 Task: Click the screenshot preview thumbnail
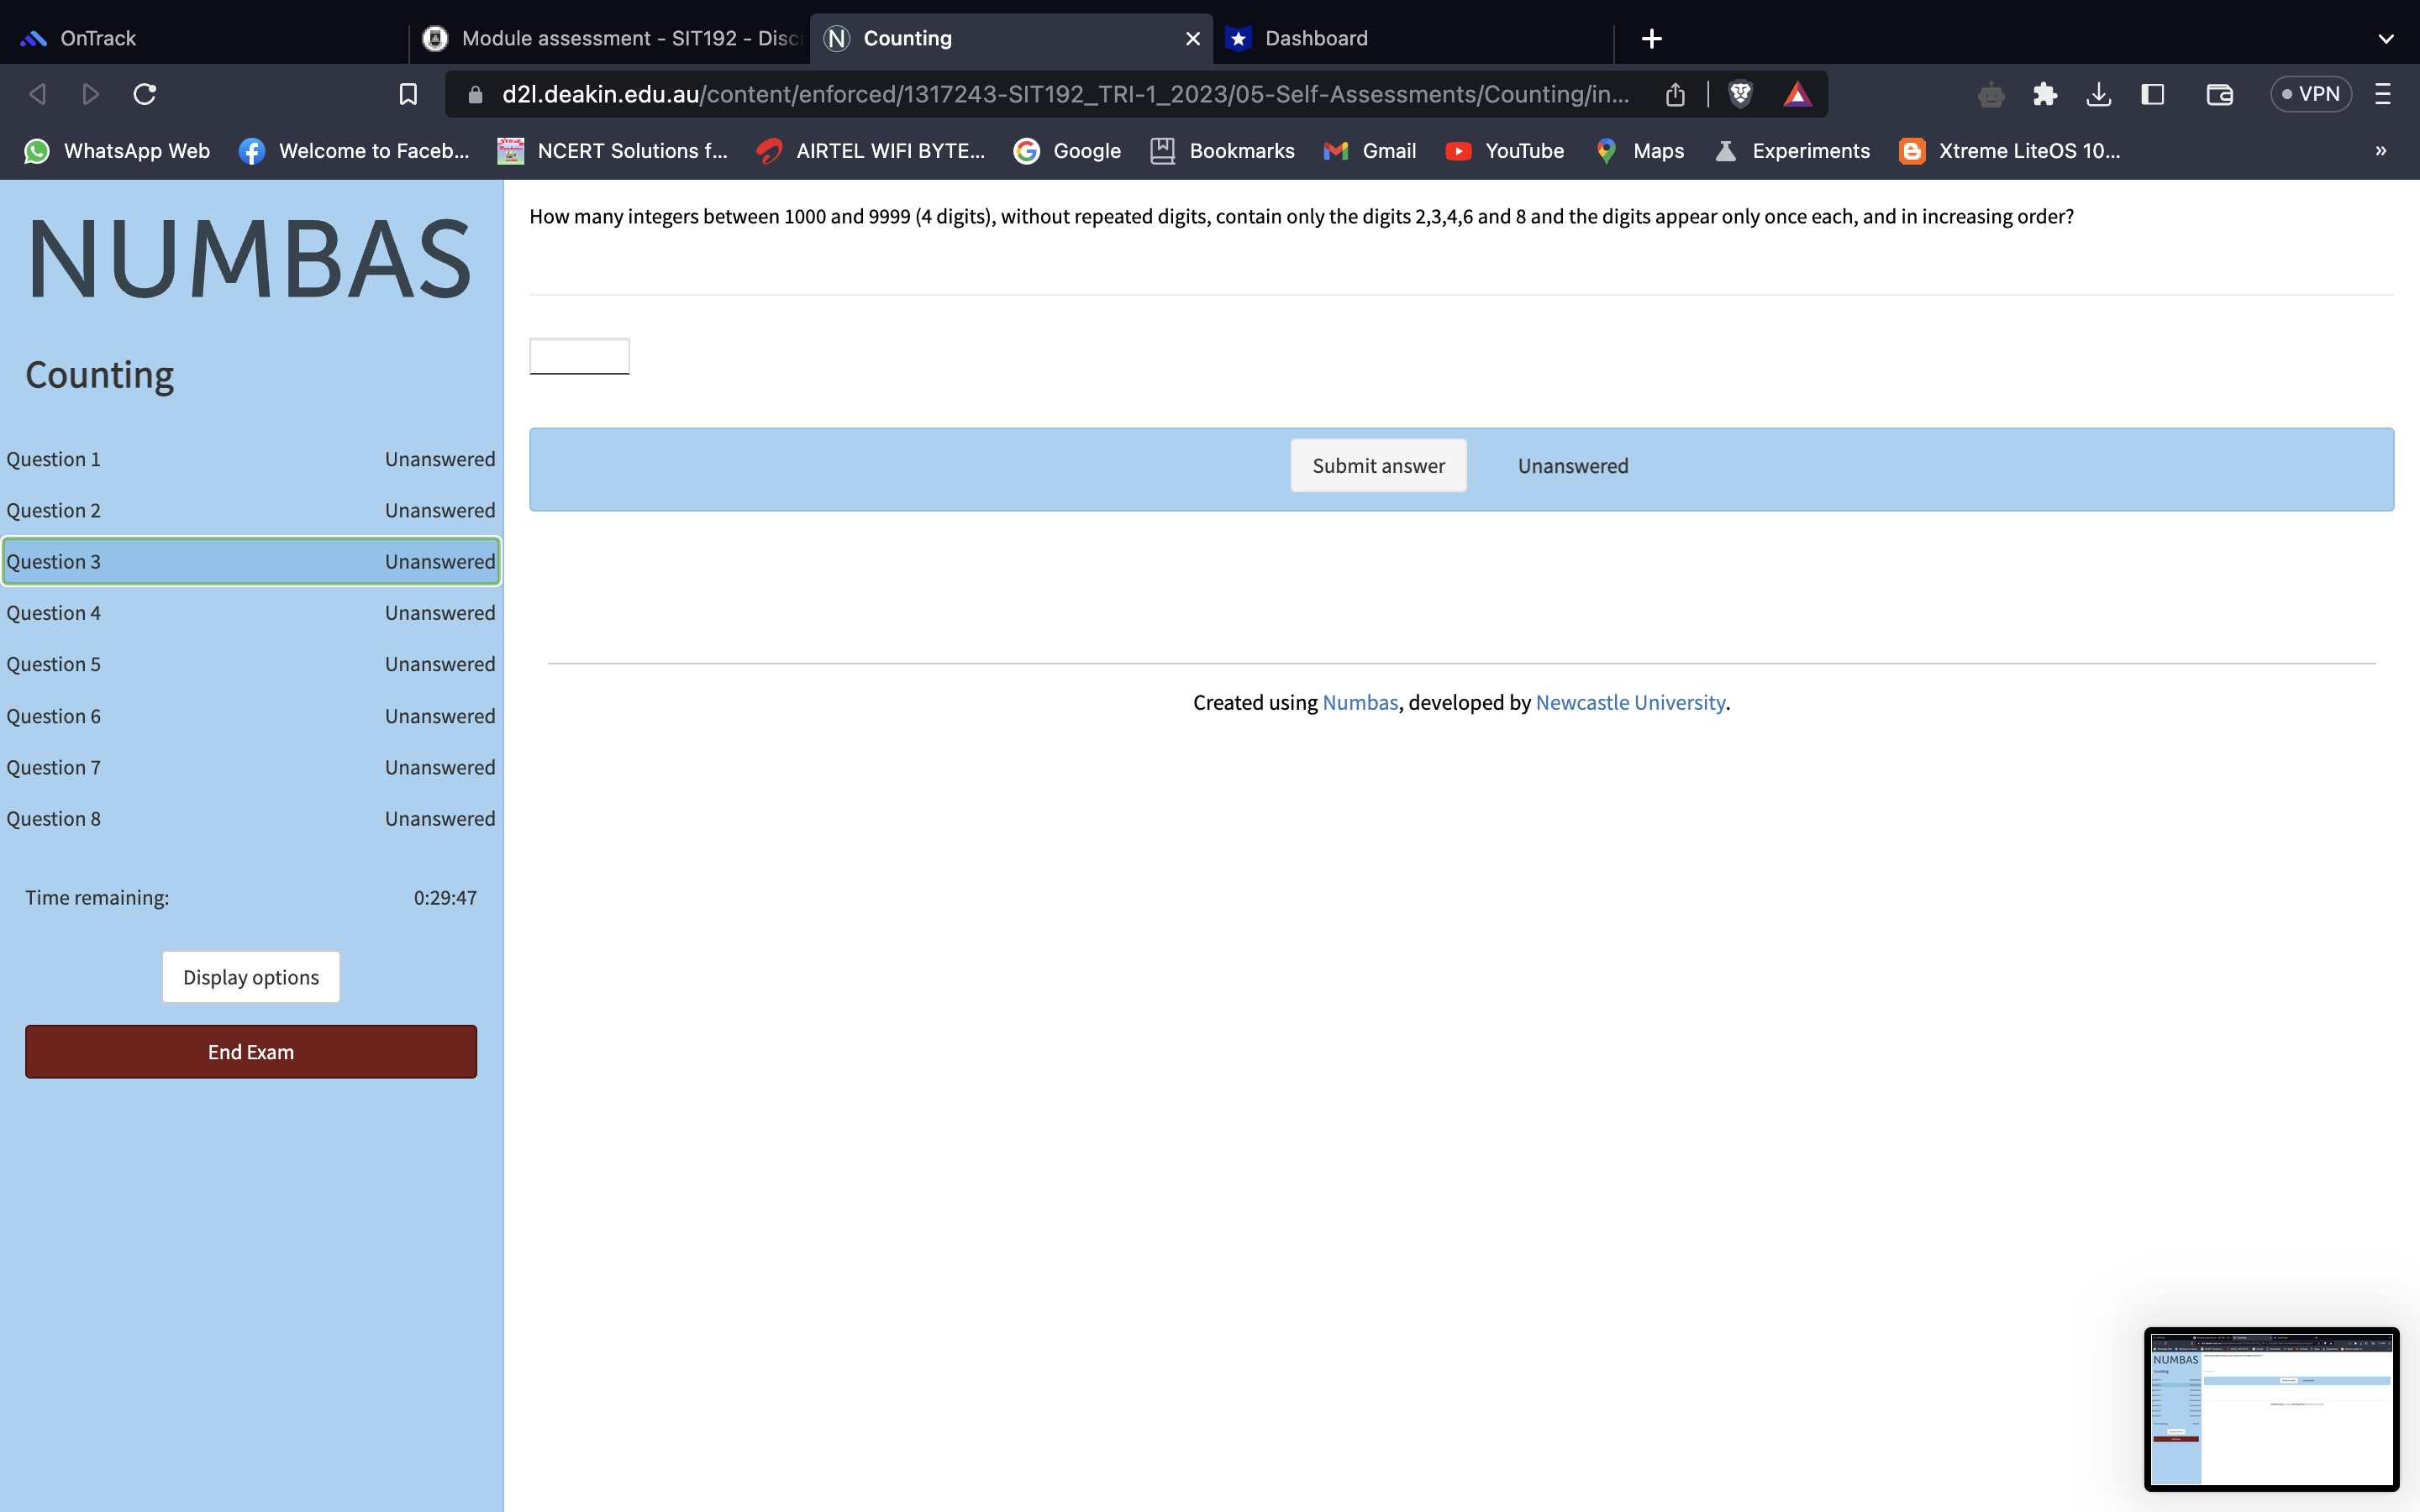pyautogui.click(x=2270, y=1408)
